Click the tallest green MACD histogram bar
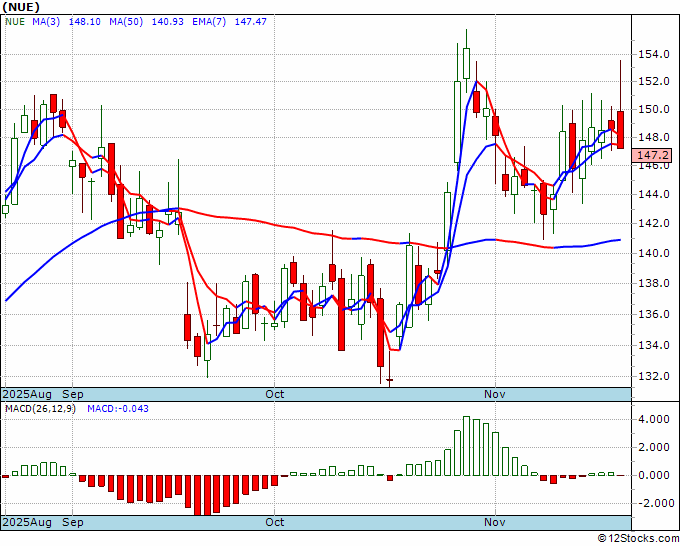Image resolution: width=680 pixels, height=546 pixels. pyautogui.click(x=467, y=446)
